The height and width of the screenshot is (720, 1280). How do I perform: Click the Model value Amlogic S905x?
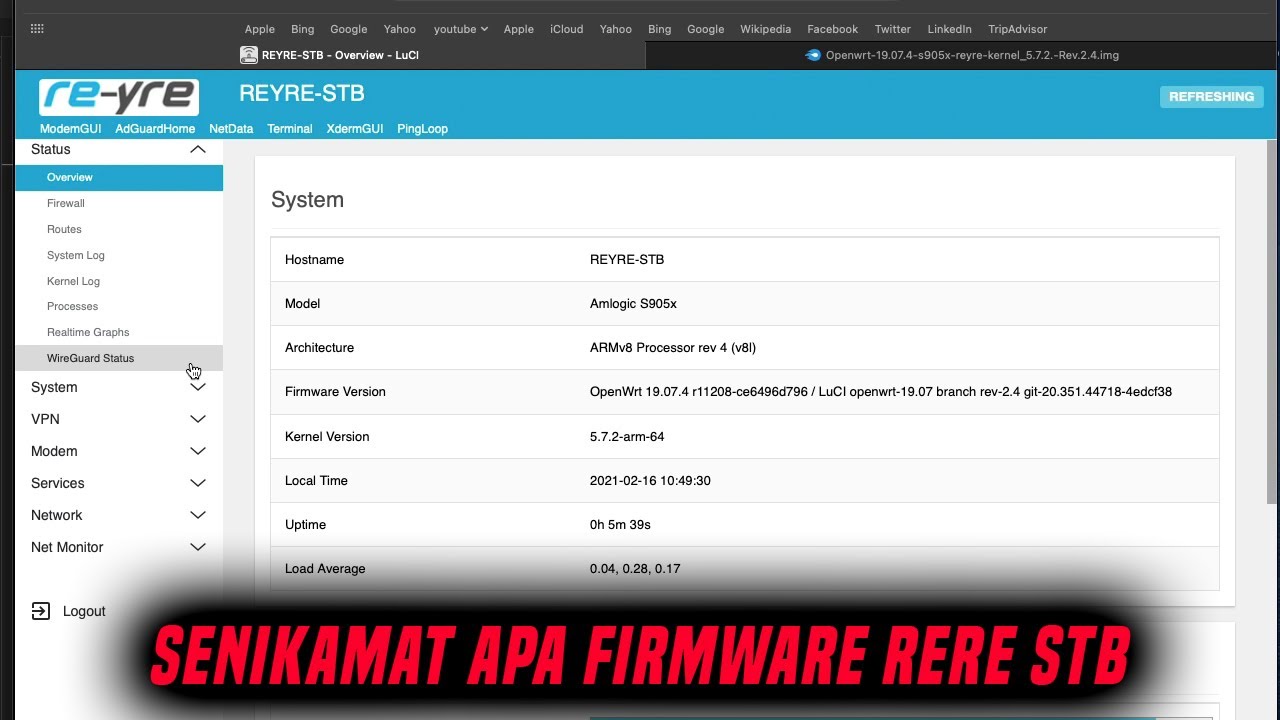[x=633, y=304]
